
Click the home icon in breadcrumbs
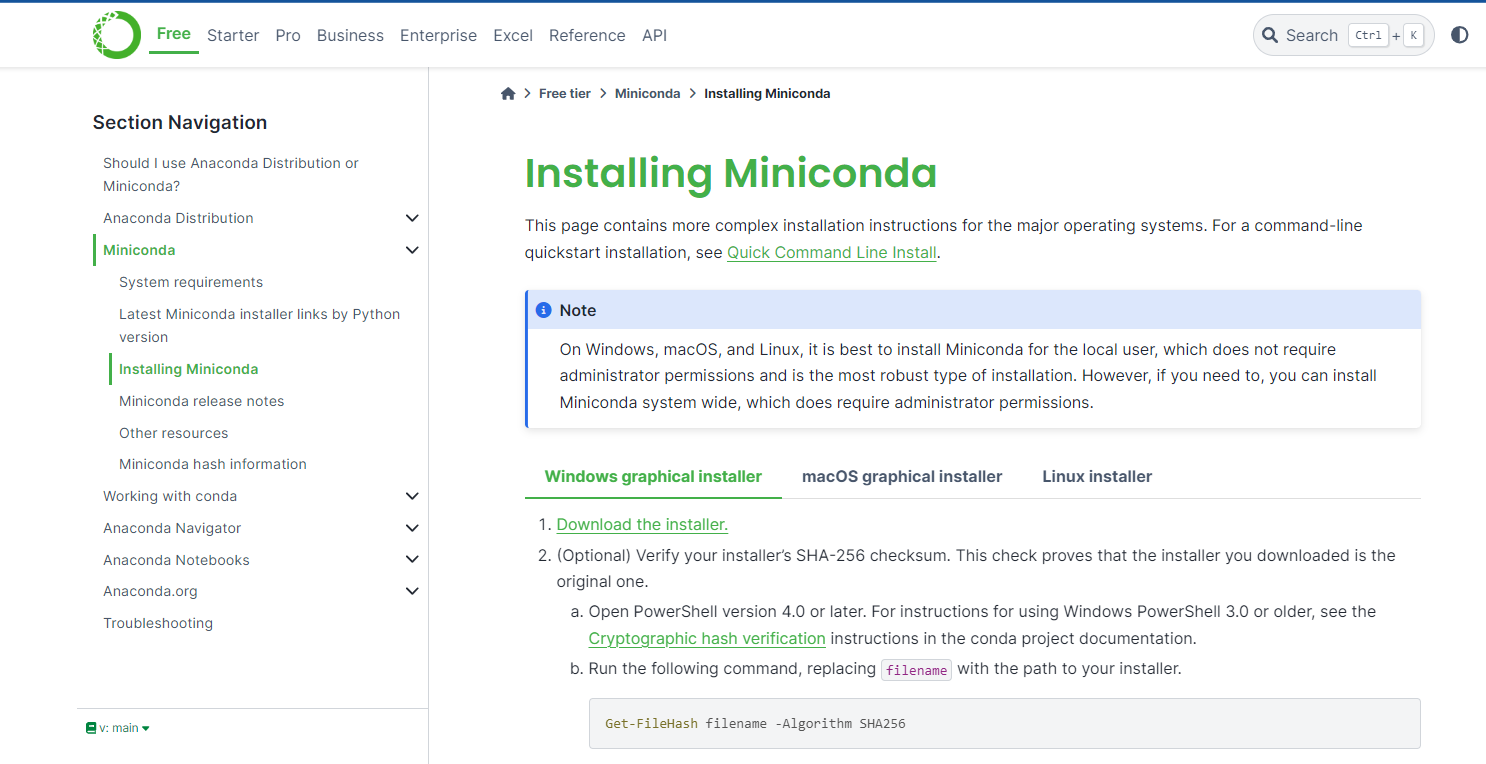pyautogui.click(x=508, y=93)
